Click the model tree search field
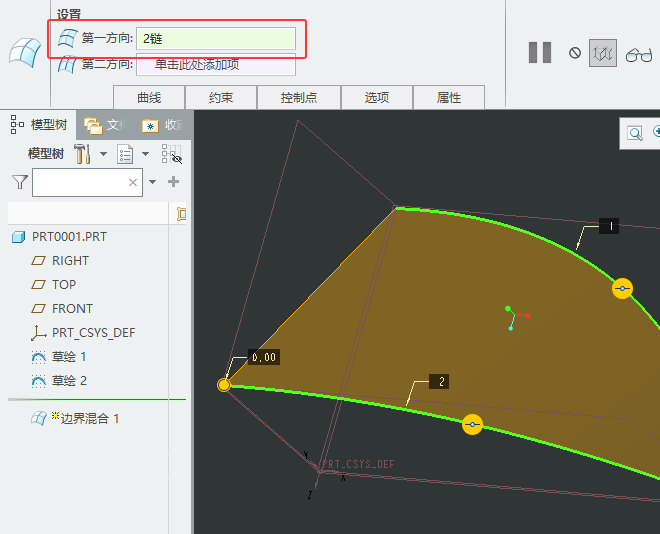Screen dimensions: 660x534 coord(88,182)
